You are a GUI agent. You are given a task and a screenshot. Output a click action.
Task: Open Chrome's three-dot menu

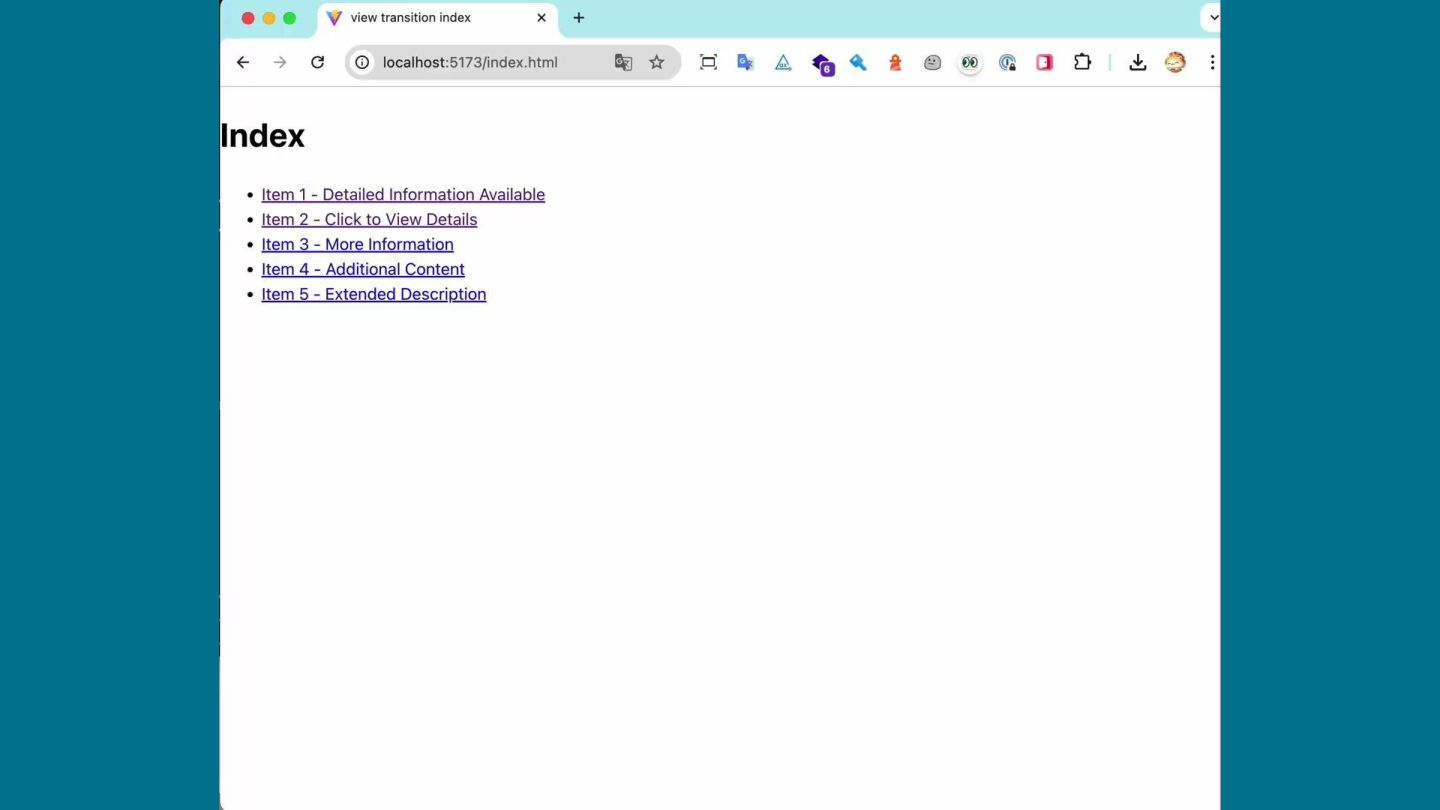(x=1212, y=62)
